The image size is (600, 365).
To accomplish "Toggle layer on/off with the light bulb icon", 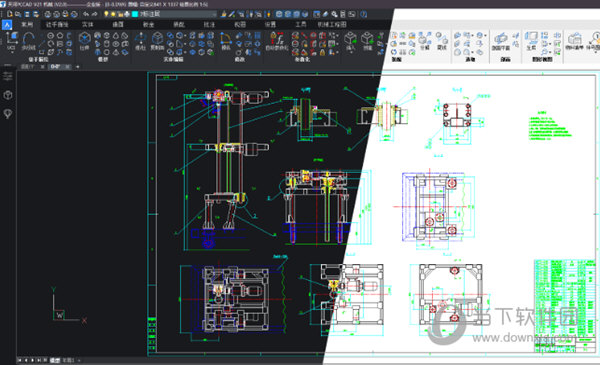I will tap(106, 14).
